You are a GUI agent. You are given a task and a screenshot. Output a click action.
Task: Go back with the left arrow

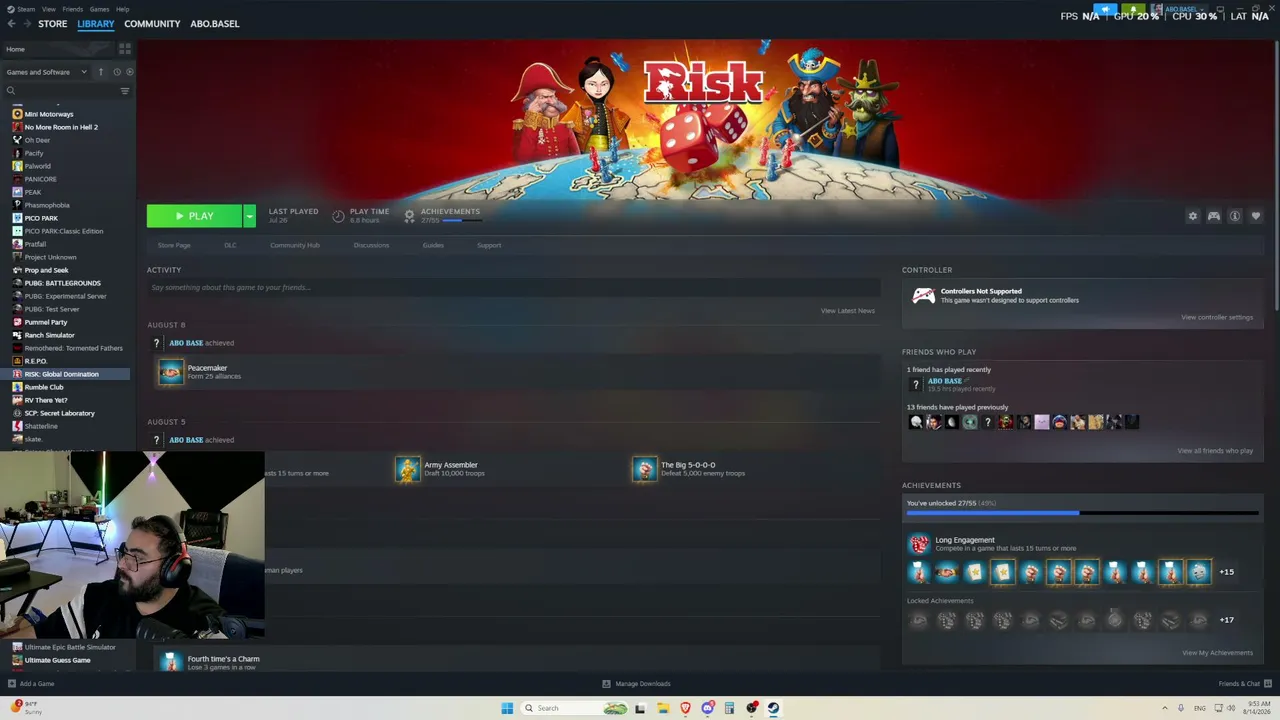[x=11, y=24]
